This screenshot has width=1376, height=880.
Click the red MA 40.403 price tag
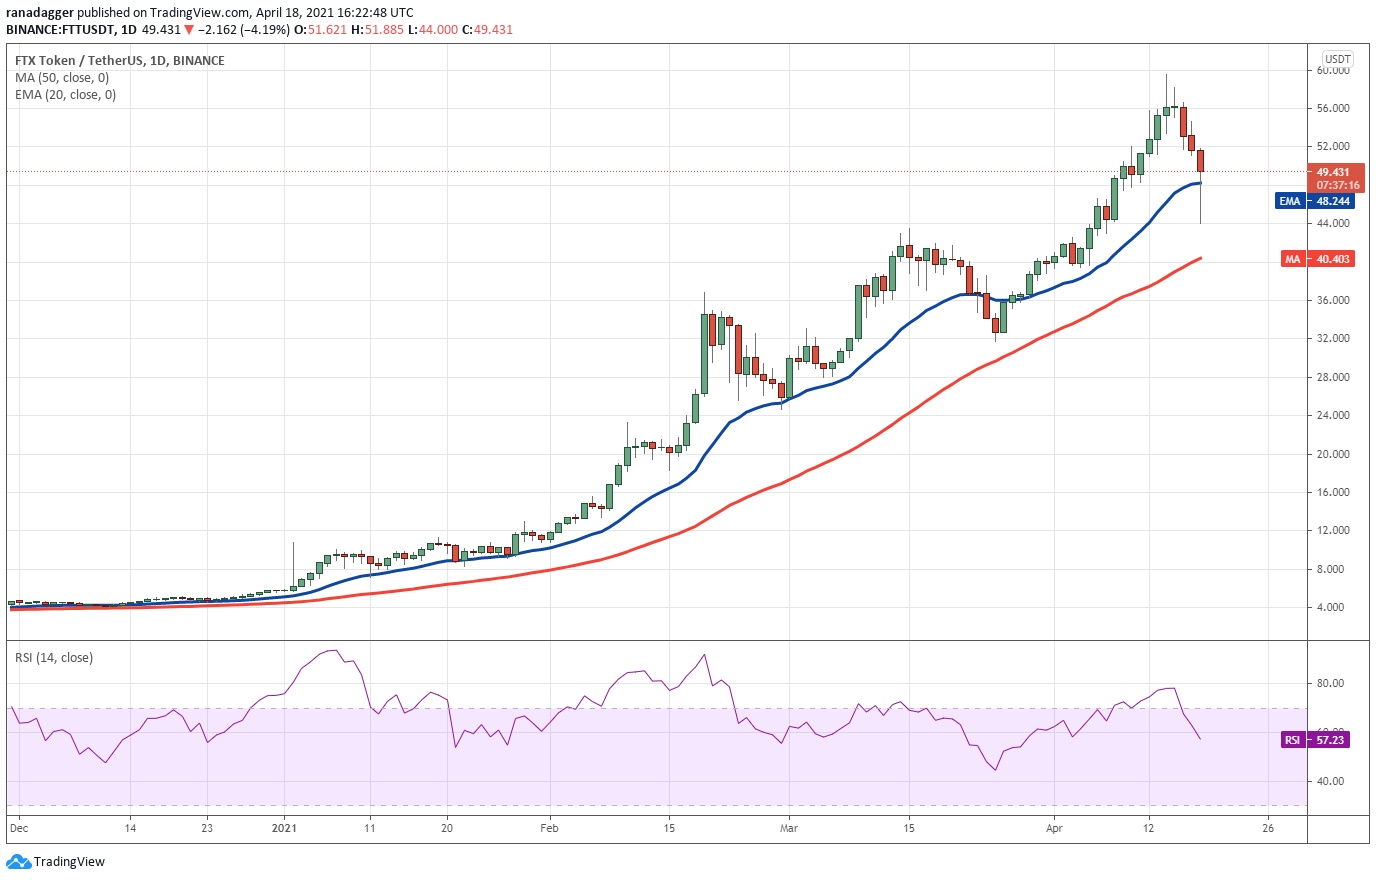pos(1318,259)
